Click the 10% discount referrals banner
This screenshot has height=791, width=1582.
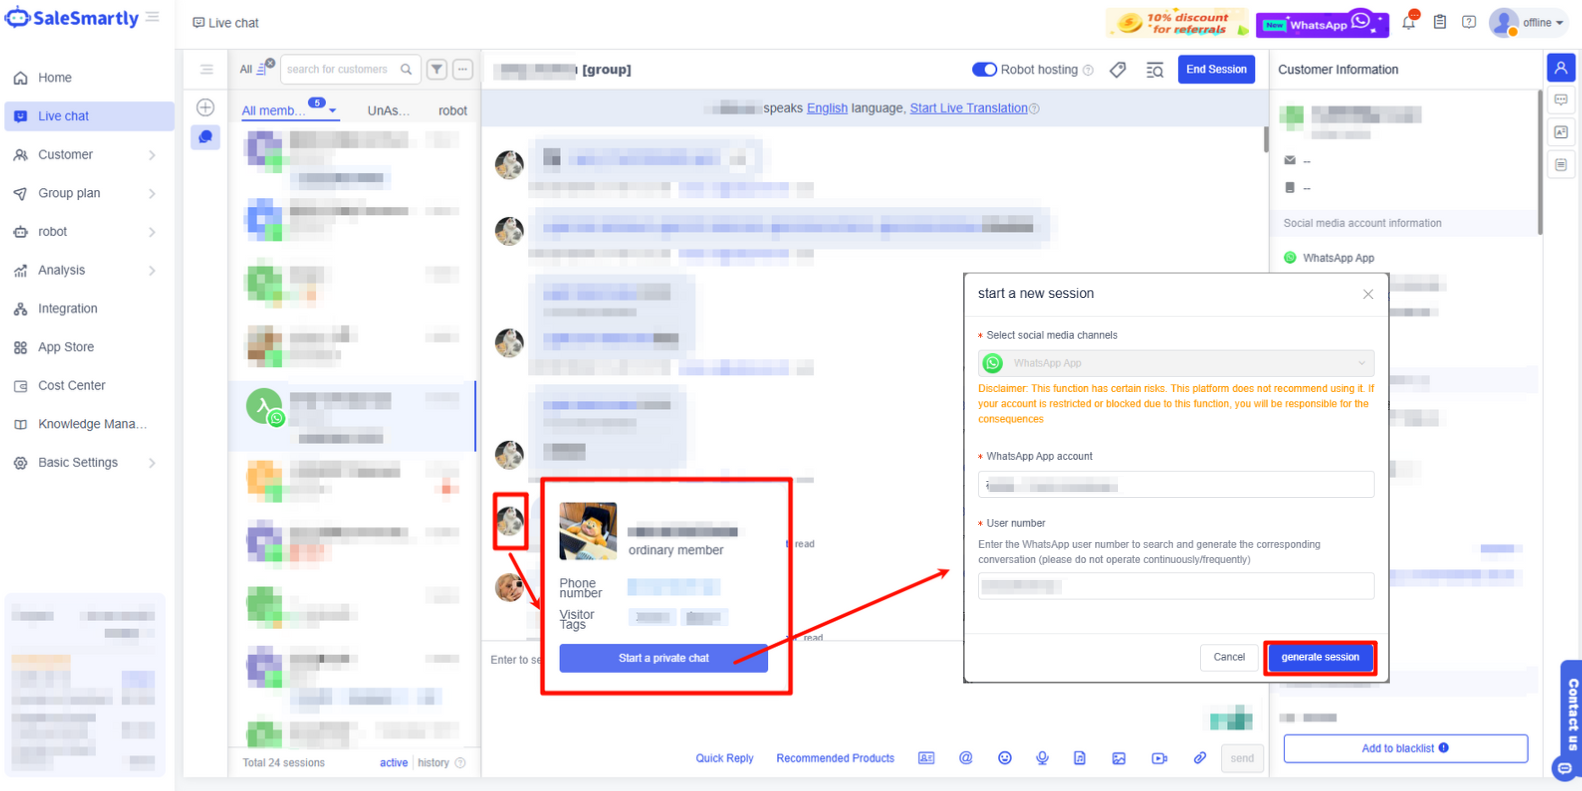tap(1177, 23)
